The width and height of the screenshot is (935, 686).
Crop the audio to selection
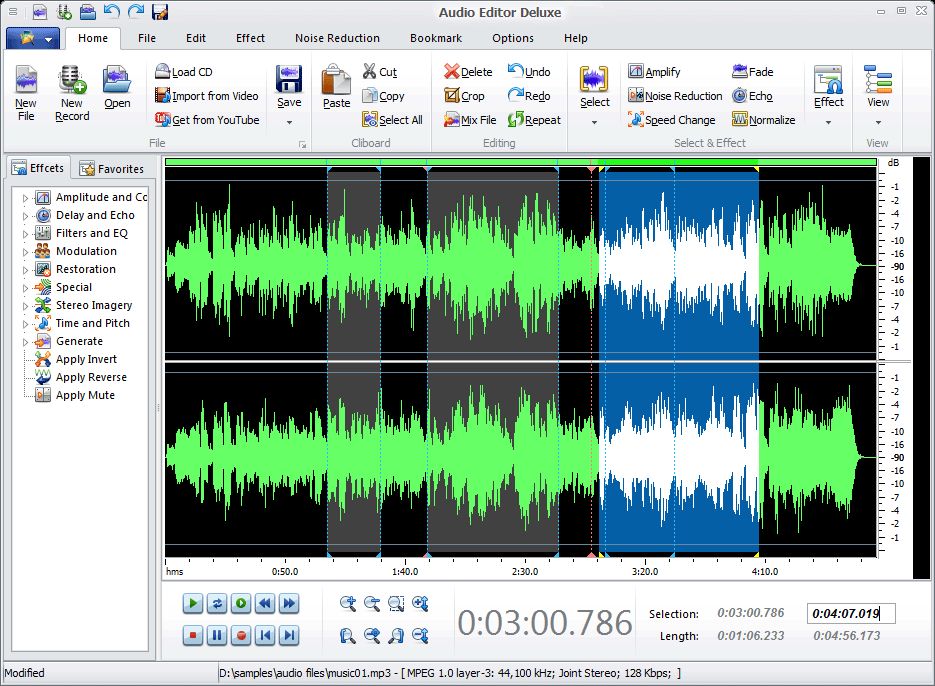click(464, 96)
